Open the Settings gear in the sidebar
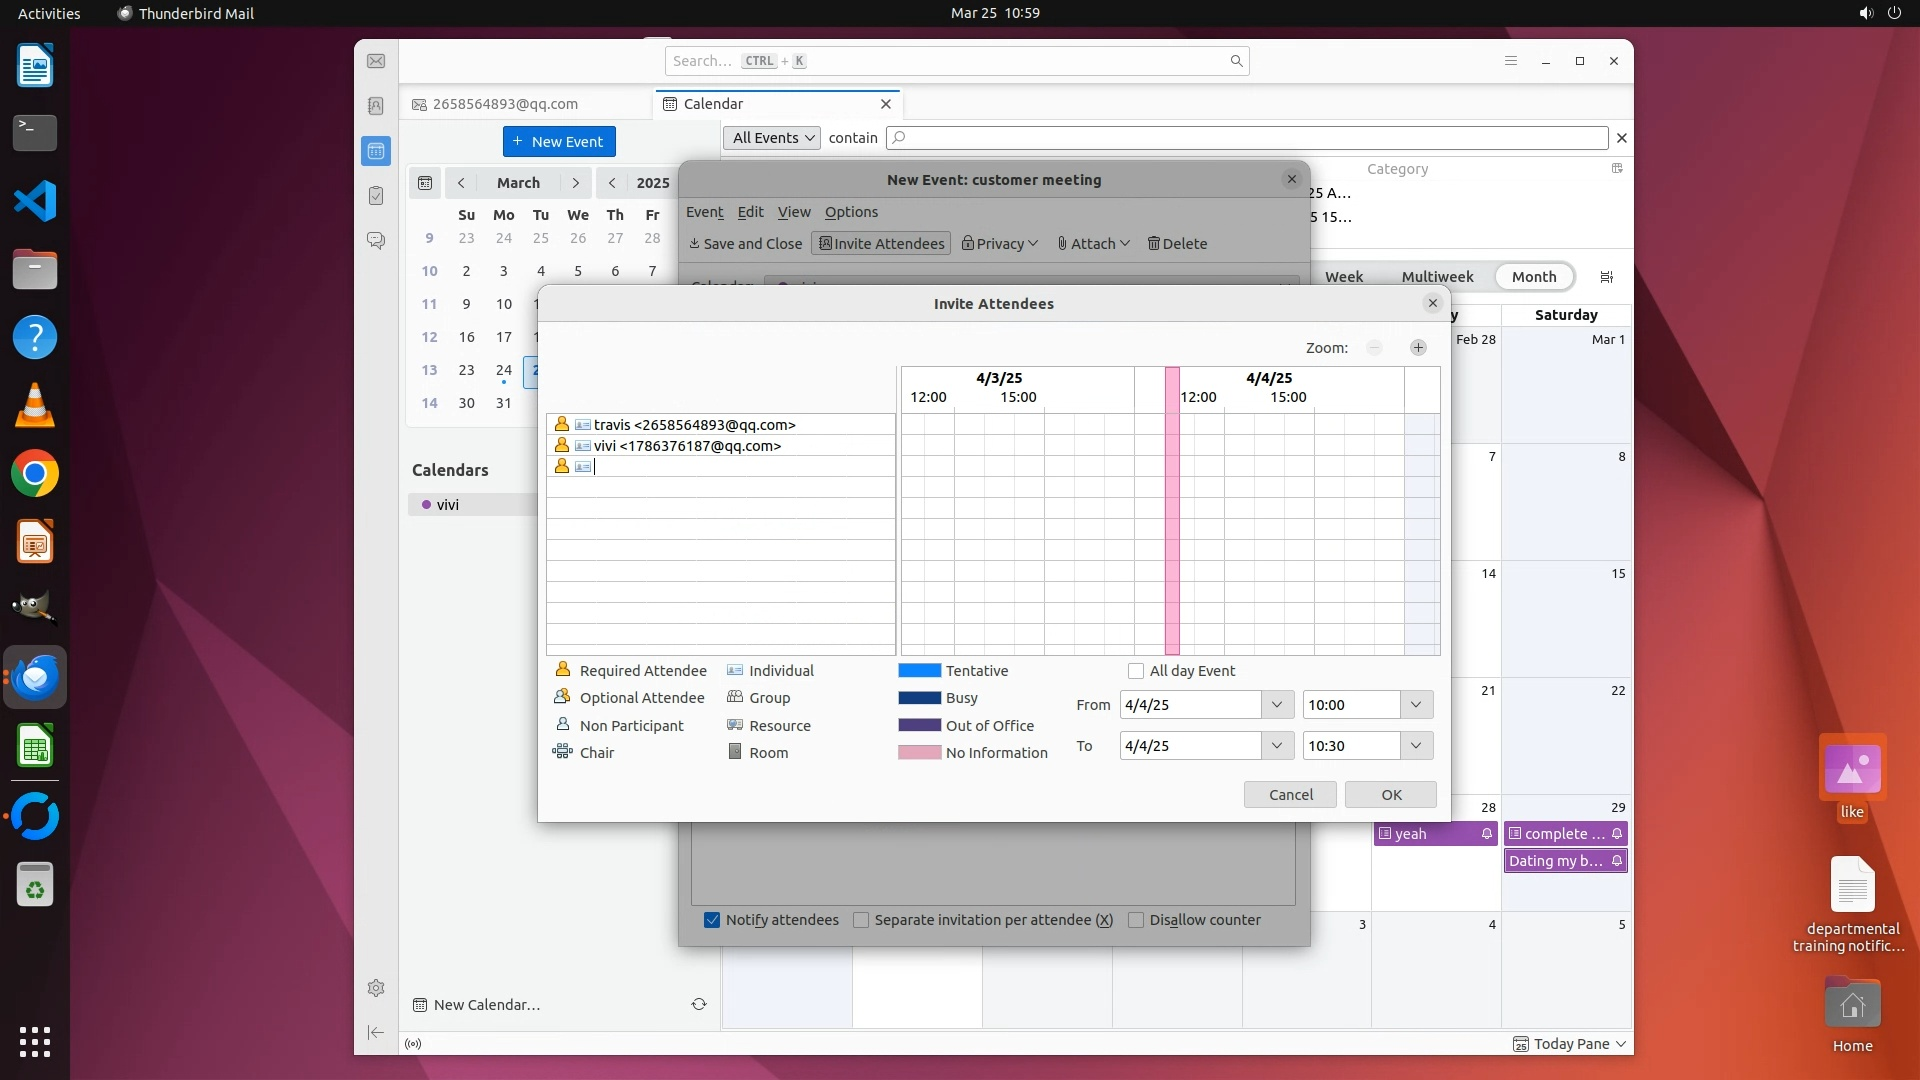This screenshot has height=1080, width=1920. coord(376,988)
